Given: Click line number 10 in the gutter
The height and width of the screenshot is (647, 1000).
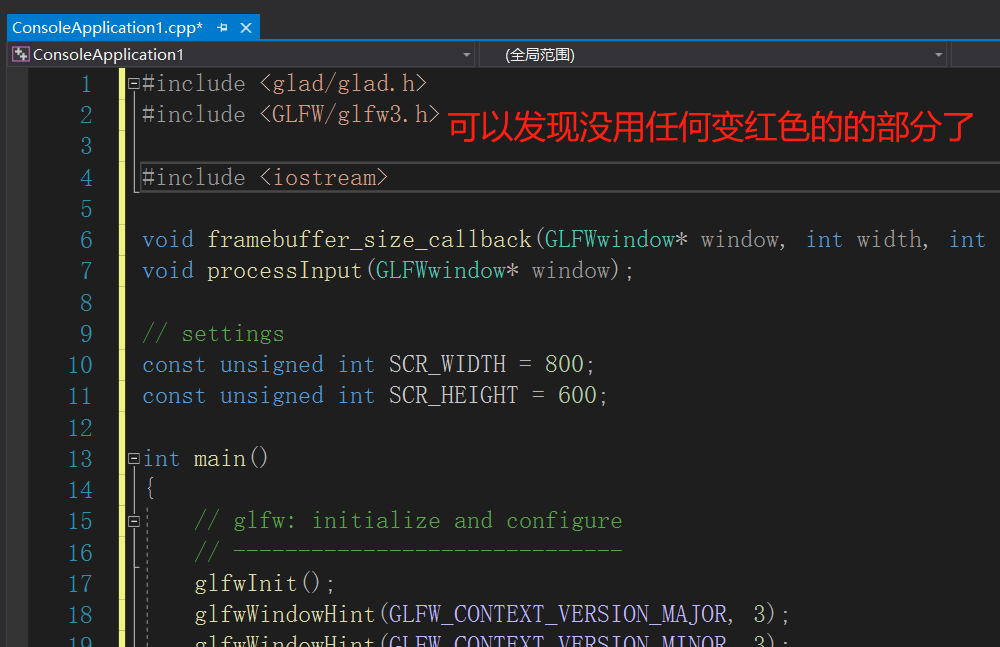Looking at the screenshot, I should (80, 365).
